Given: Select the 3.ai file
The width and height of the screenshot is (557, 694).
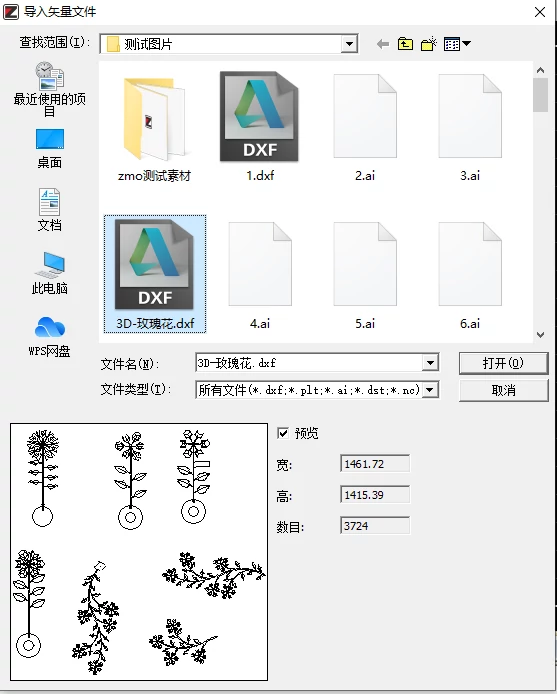Looking at the screenshot, I should (470, 127).
